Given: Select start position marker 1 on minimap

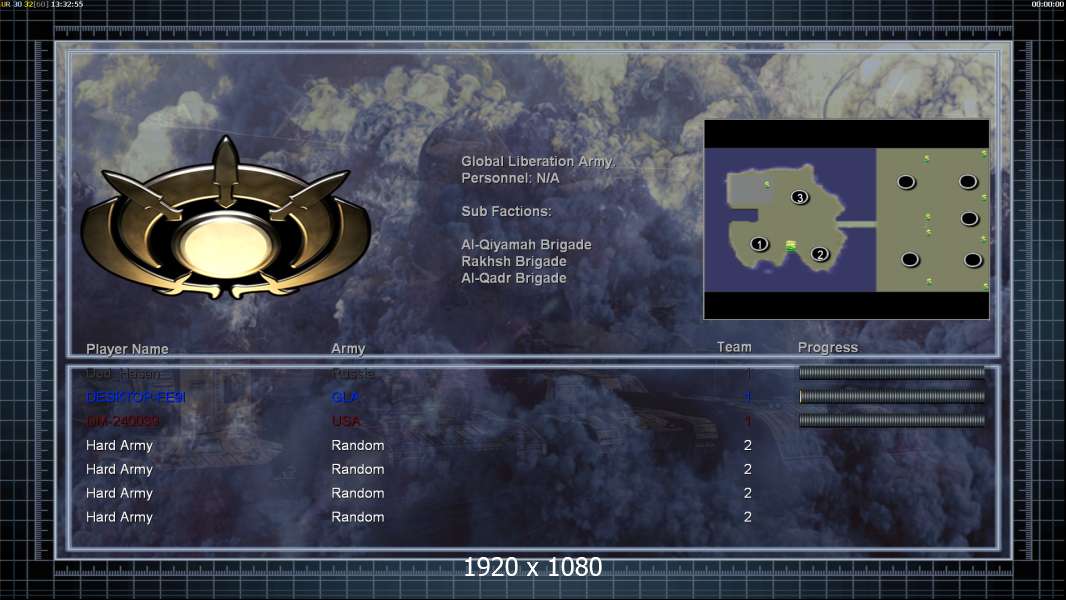Looking at the screenshot, I should pos(759,244).
